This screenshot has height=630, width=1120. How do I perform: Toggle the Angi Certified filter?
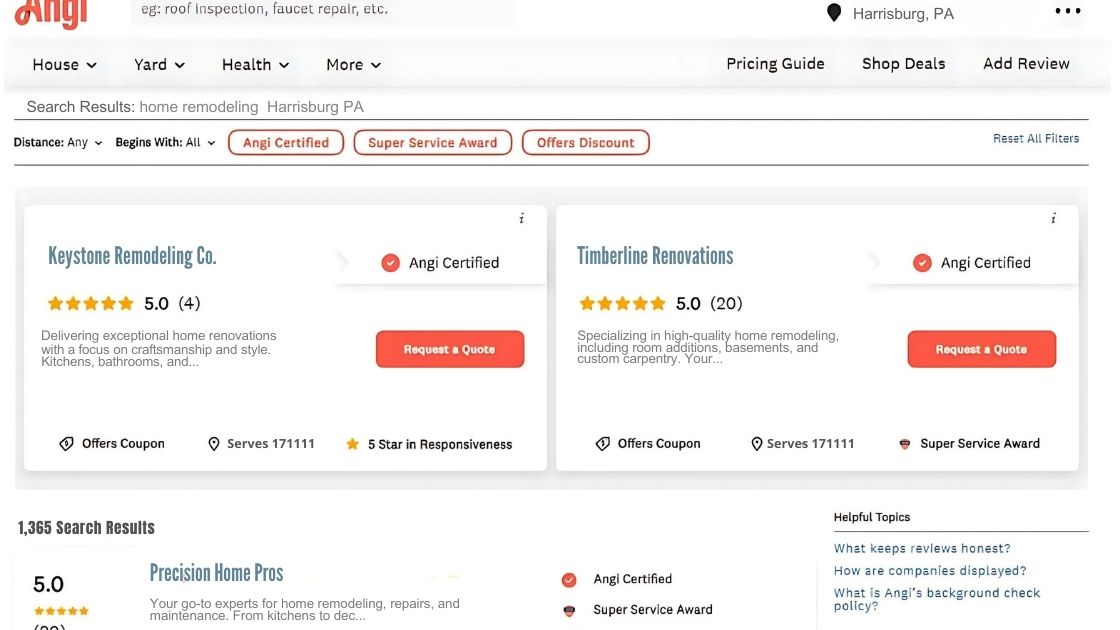coord(286,143)
